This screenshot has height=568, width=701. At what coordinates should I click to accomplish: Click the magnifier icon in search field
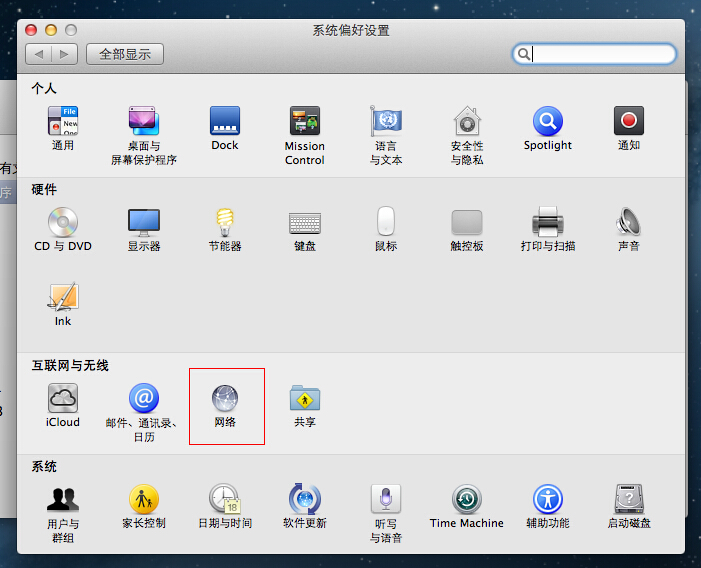tap(524, 54)
